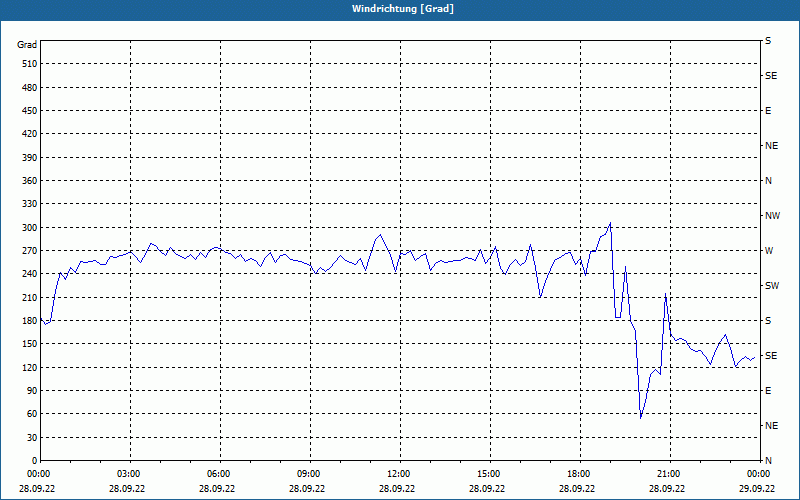This screenshot has height=500, width=800.
Task: Select the 15:00 time label
Action: pyautogui.click(x=489, y=474)
